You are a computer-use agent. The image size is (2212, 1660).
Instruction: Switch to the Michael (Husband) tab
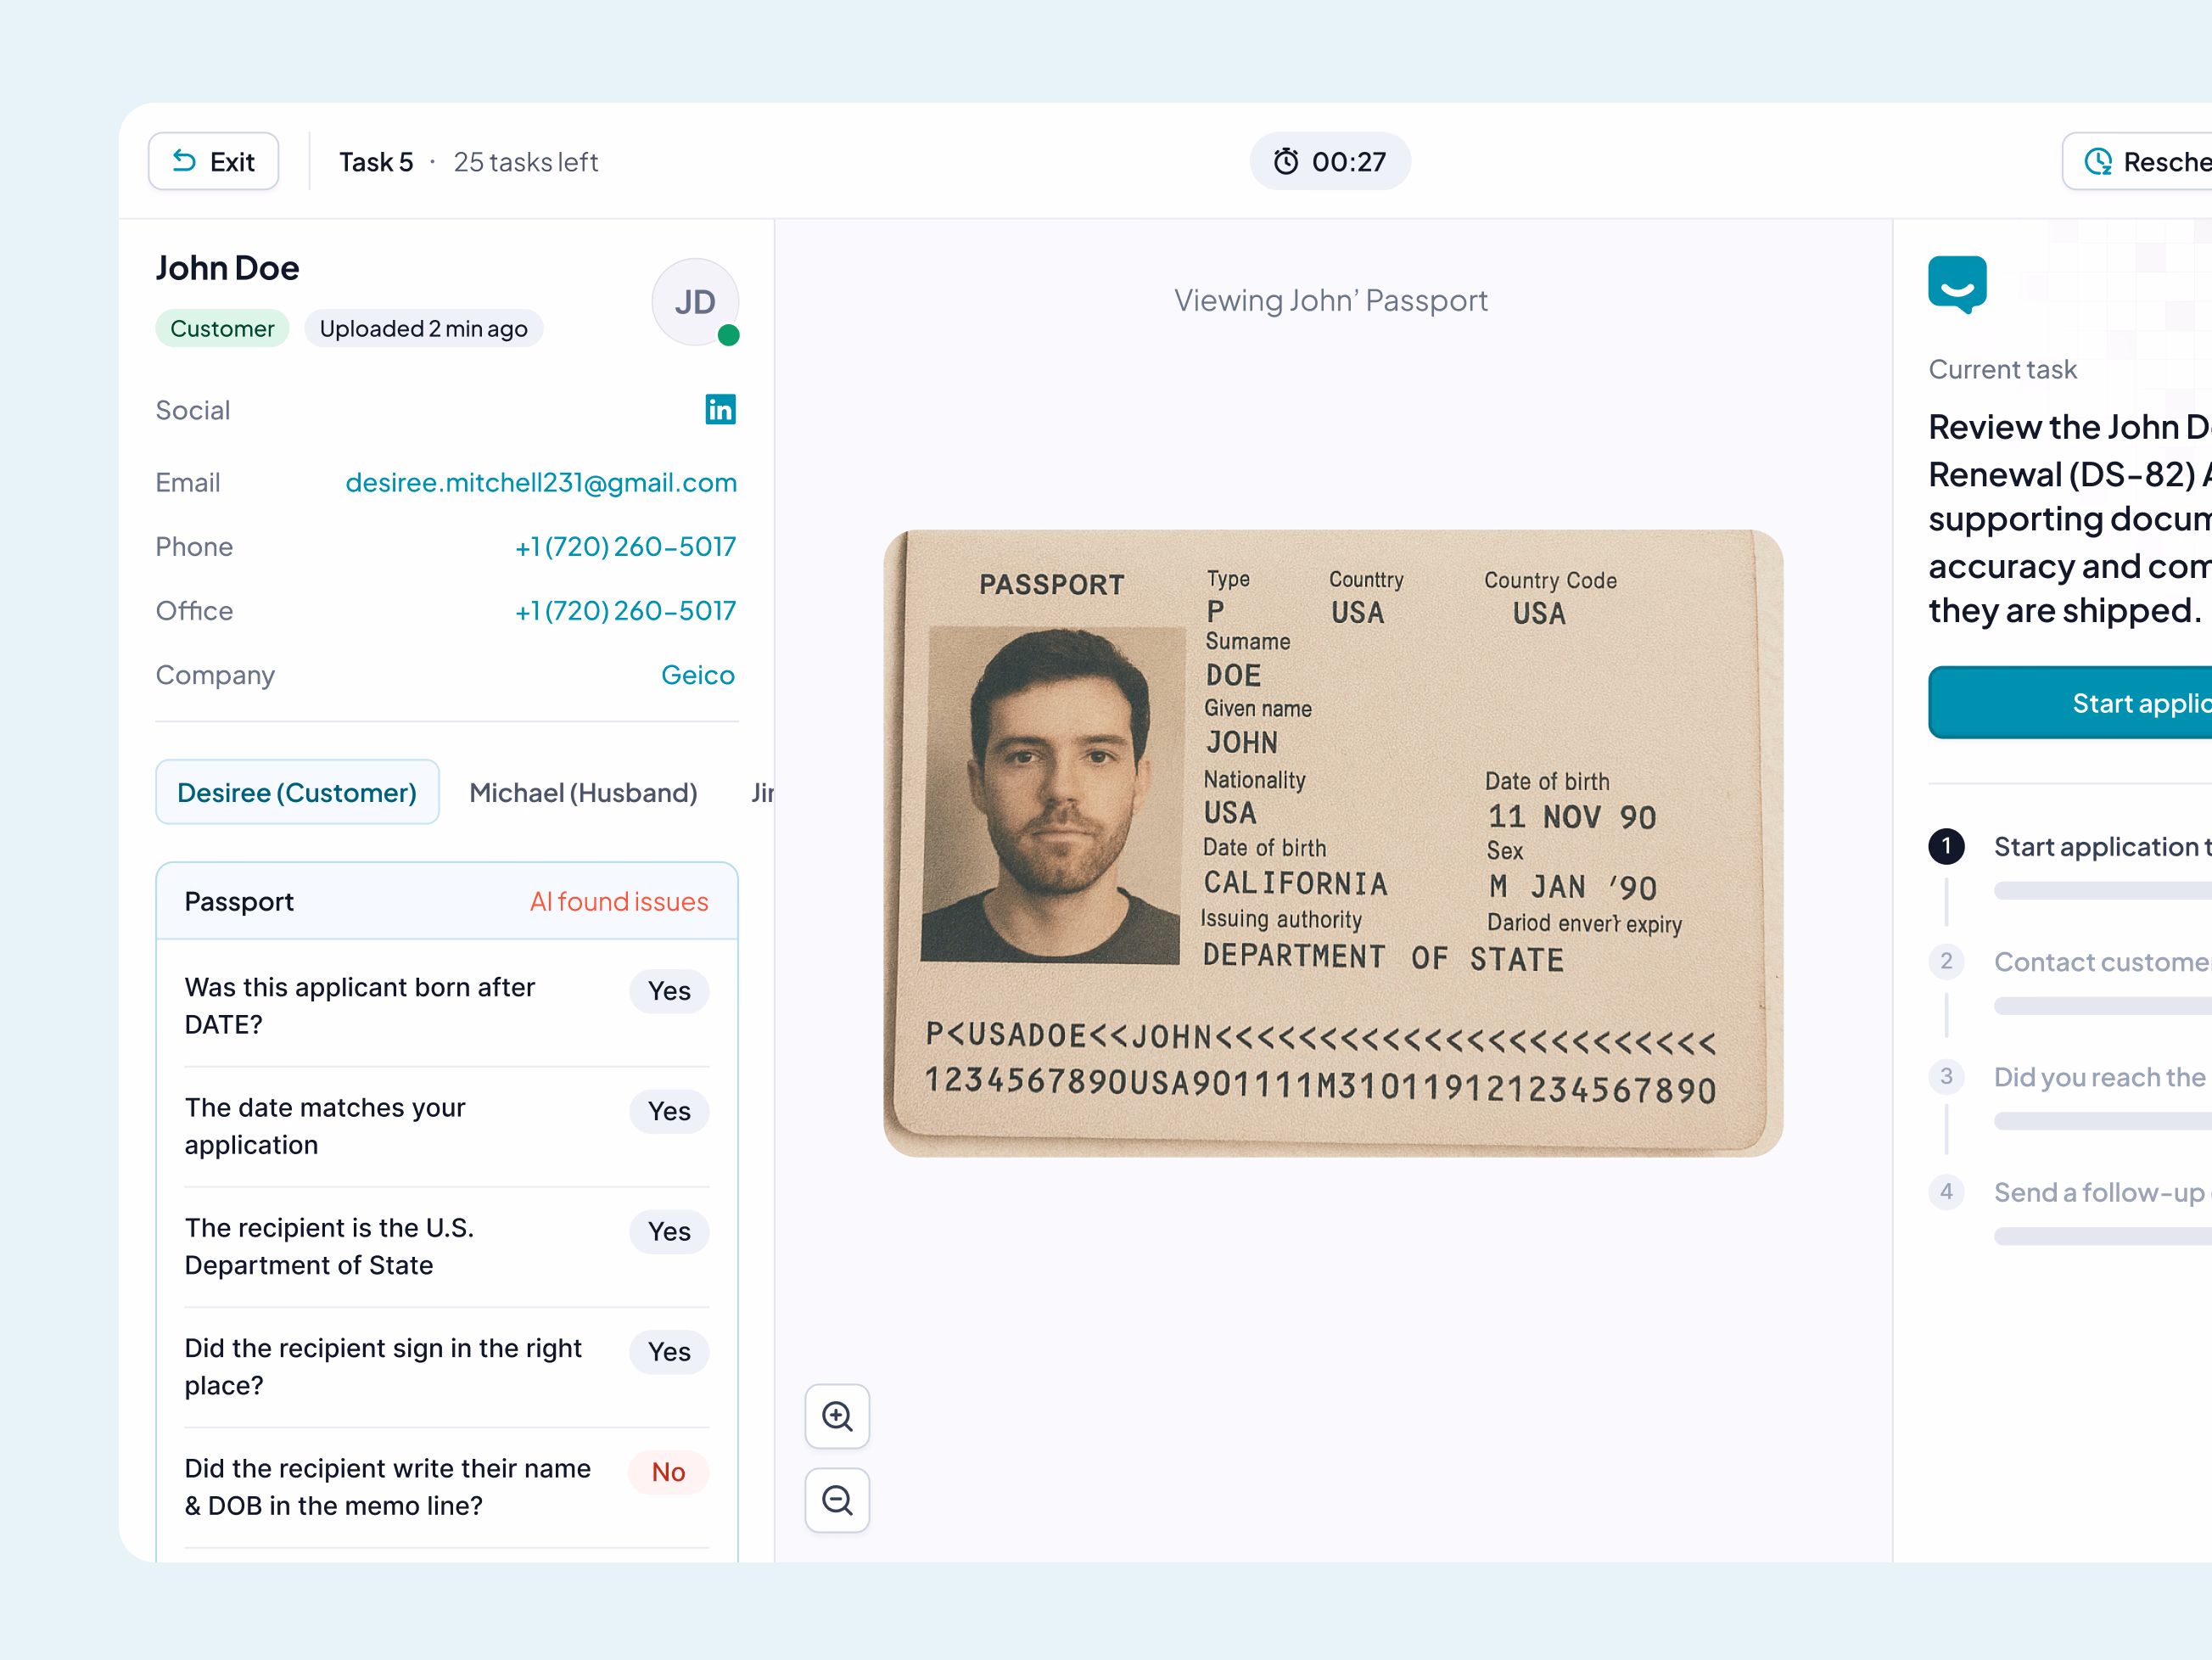click(x=583, y=792)
